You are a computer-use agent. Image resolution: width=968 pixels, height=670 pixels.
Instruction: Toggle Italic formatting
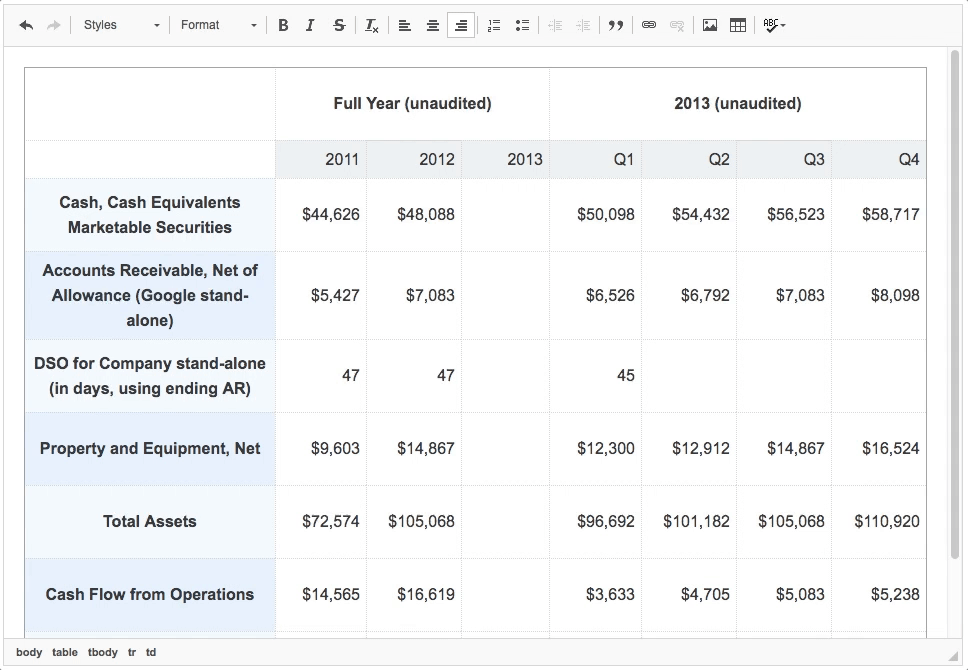pyautogui.click(x=311, y=25)
